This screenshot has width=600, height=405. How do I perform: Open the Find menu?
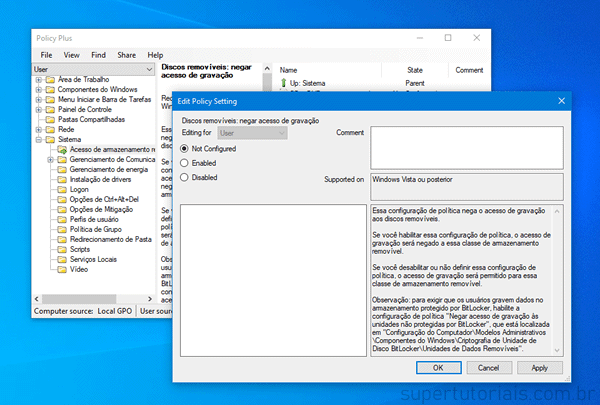click(98, 55)
